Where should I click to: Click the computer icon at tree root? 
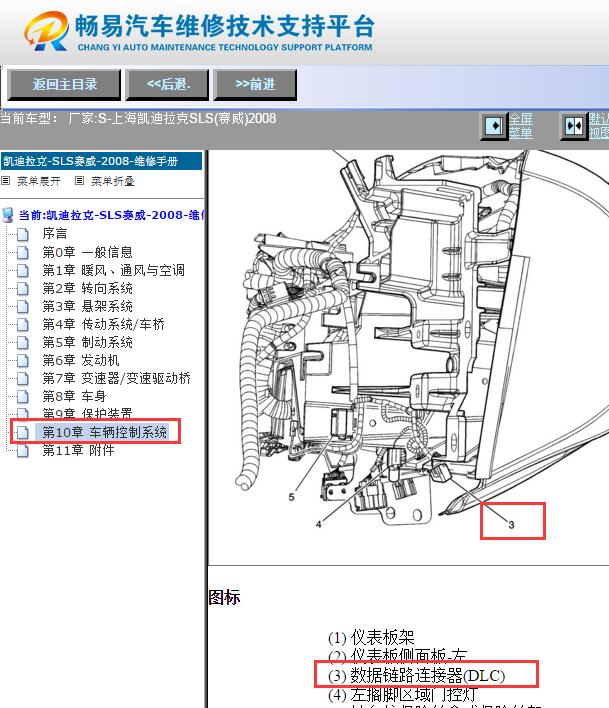click(8, 215)
